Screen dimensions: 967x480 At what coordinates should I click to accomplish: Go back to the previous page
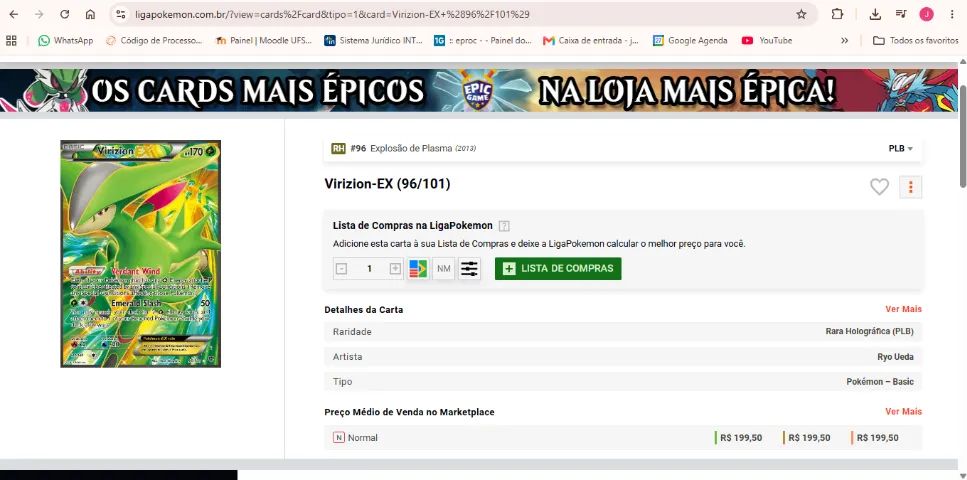point(14,14)
